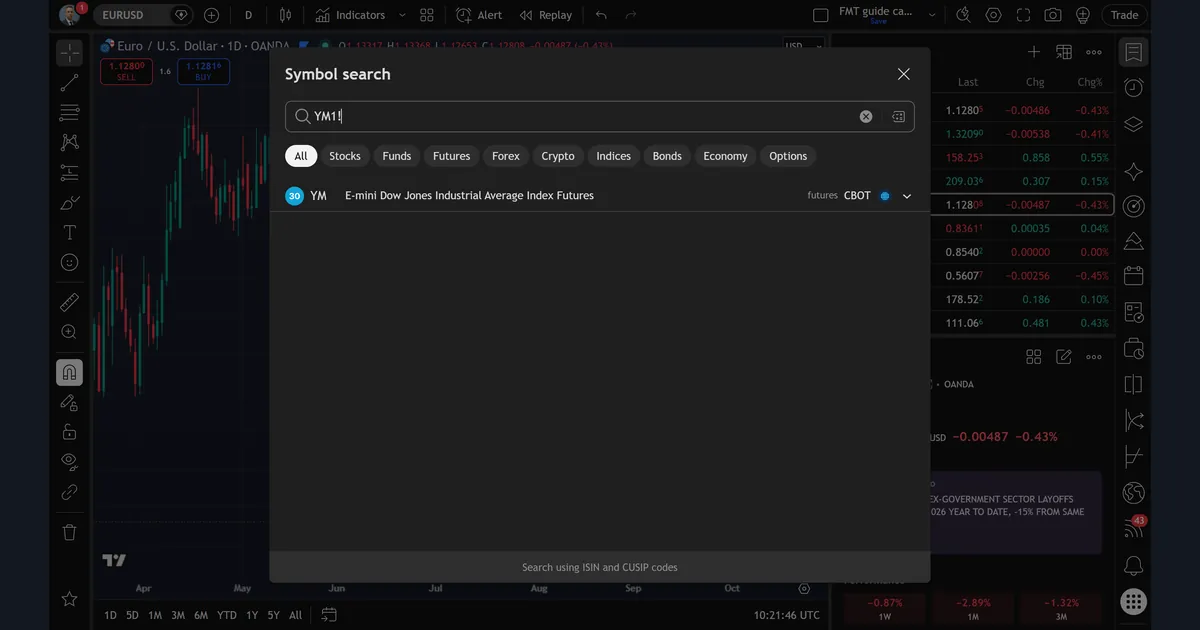Sort the watchlist by Chg% column
1200x630 pixels.
click(1090, 82)
